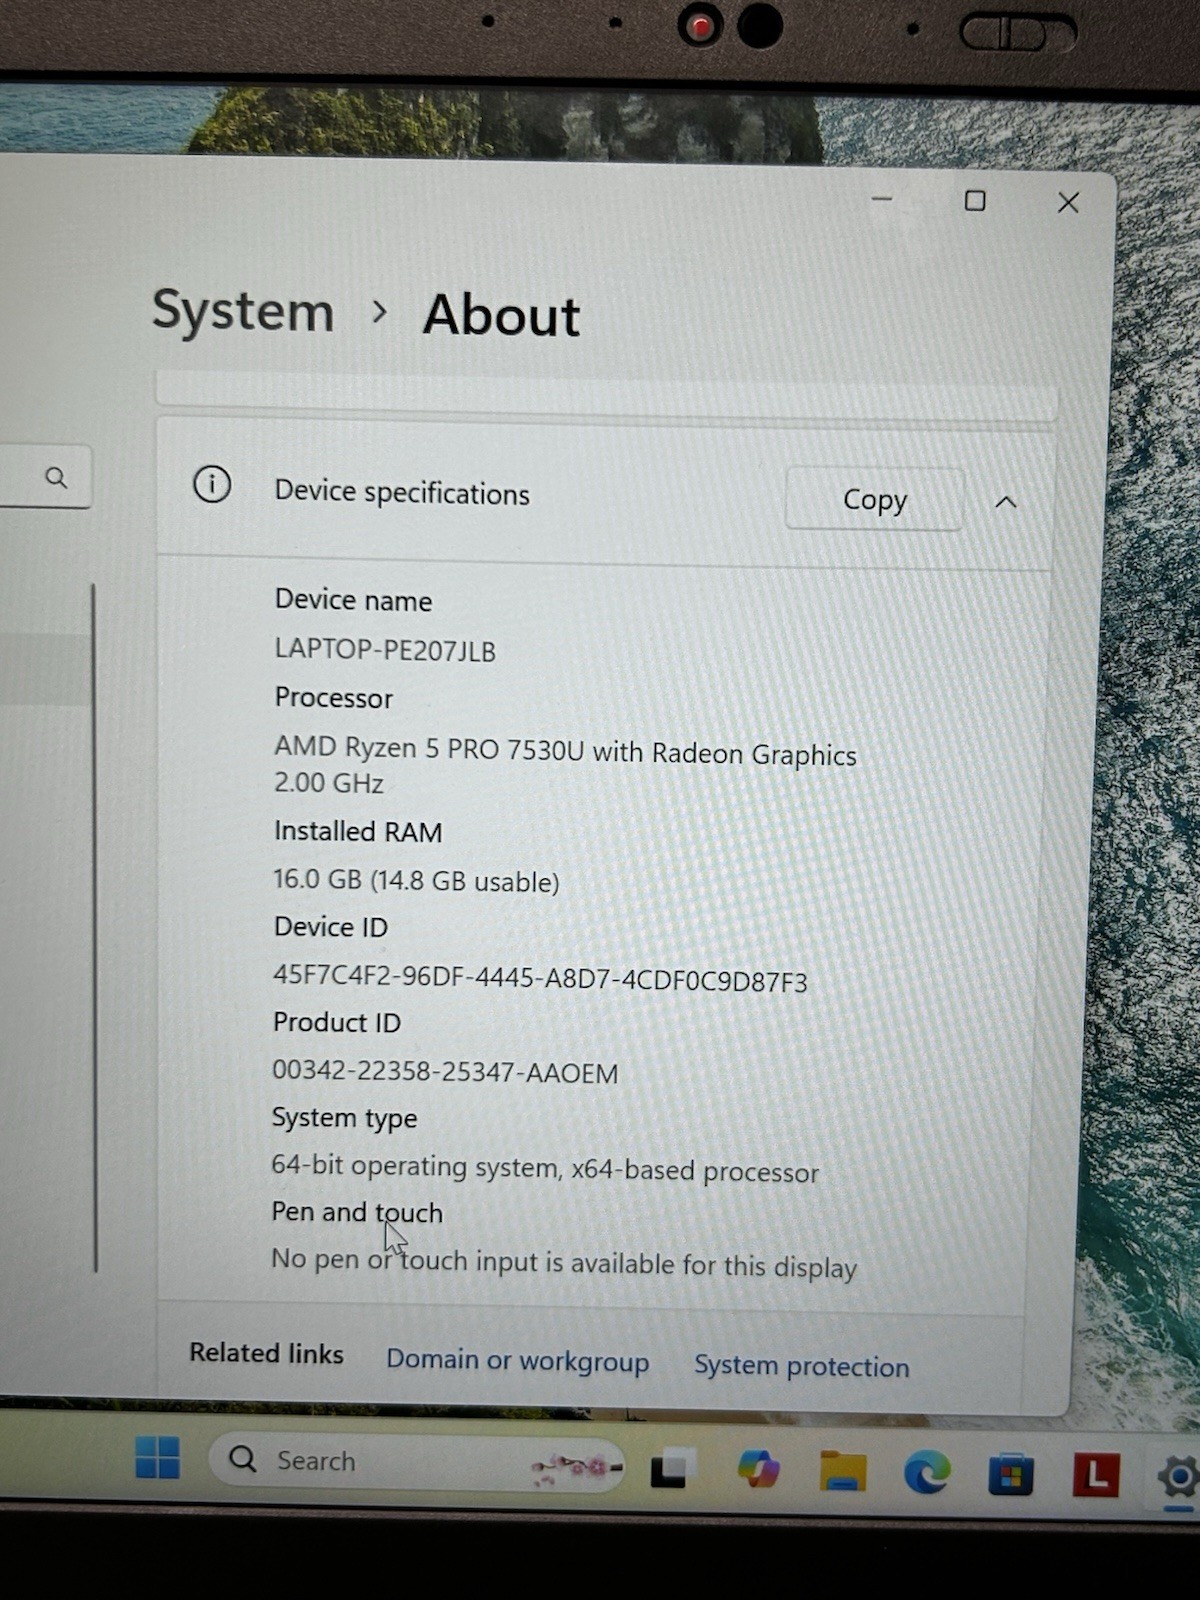The height and width of the screenshot is (1600, 1200).
Task: Click the search highlight flower icon
Action: pos(575,1468)
